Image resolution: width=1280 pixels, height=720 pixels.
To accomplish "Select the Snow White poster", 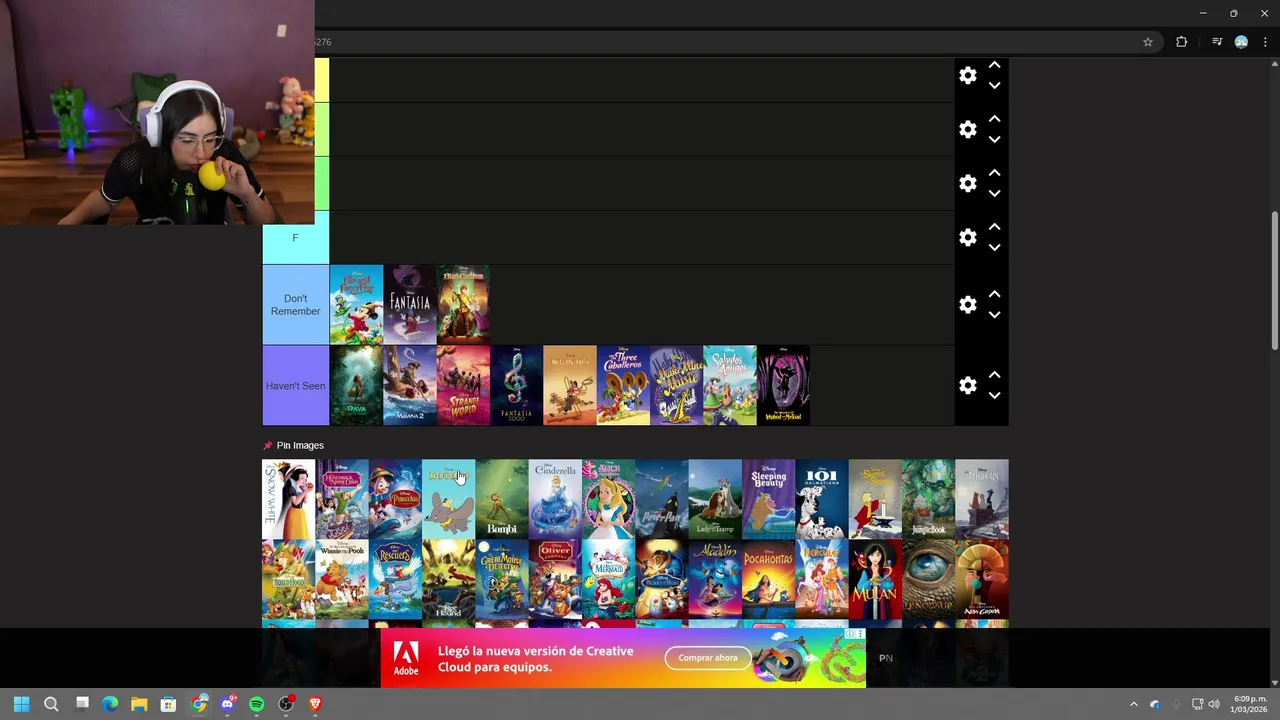I will tap(288, 499).
